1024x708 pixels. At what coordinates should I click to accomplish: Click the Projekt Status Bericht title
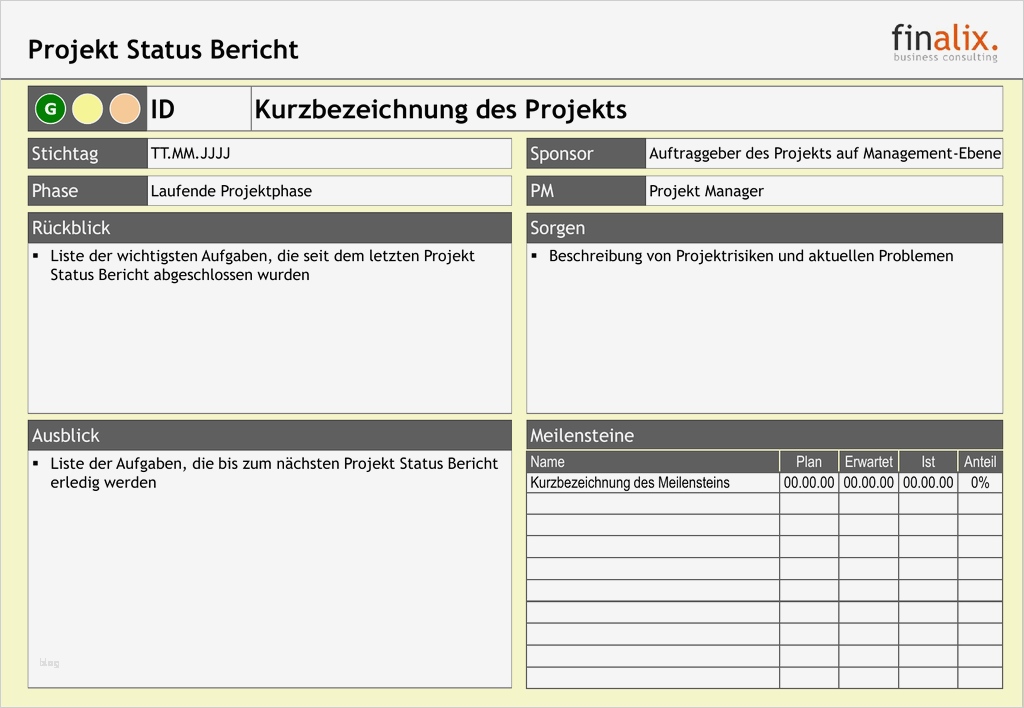point(163,49)
